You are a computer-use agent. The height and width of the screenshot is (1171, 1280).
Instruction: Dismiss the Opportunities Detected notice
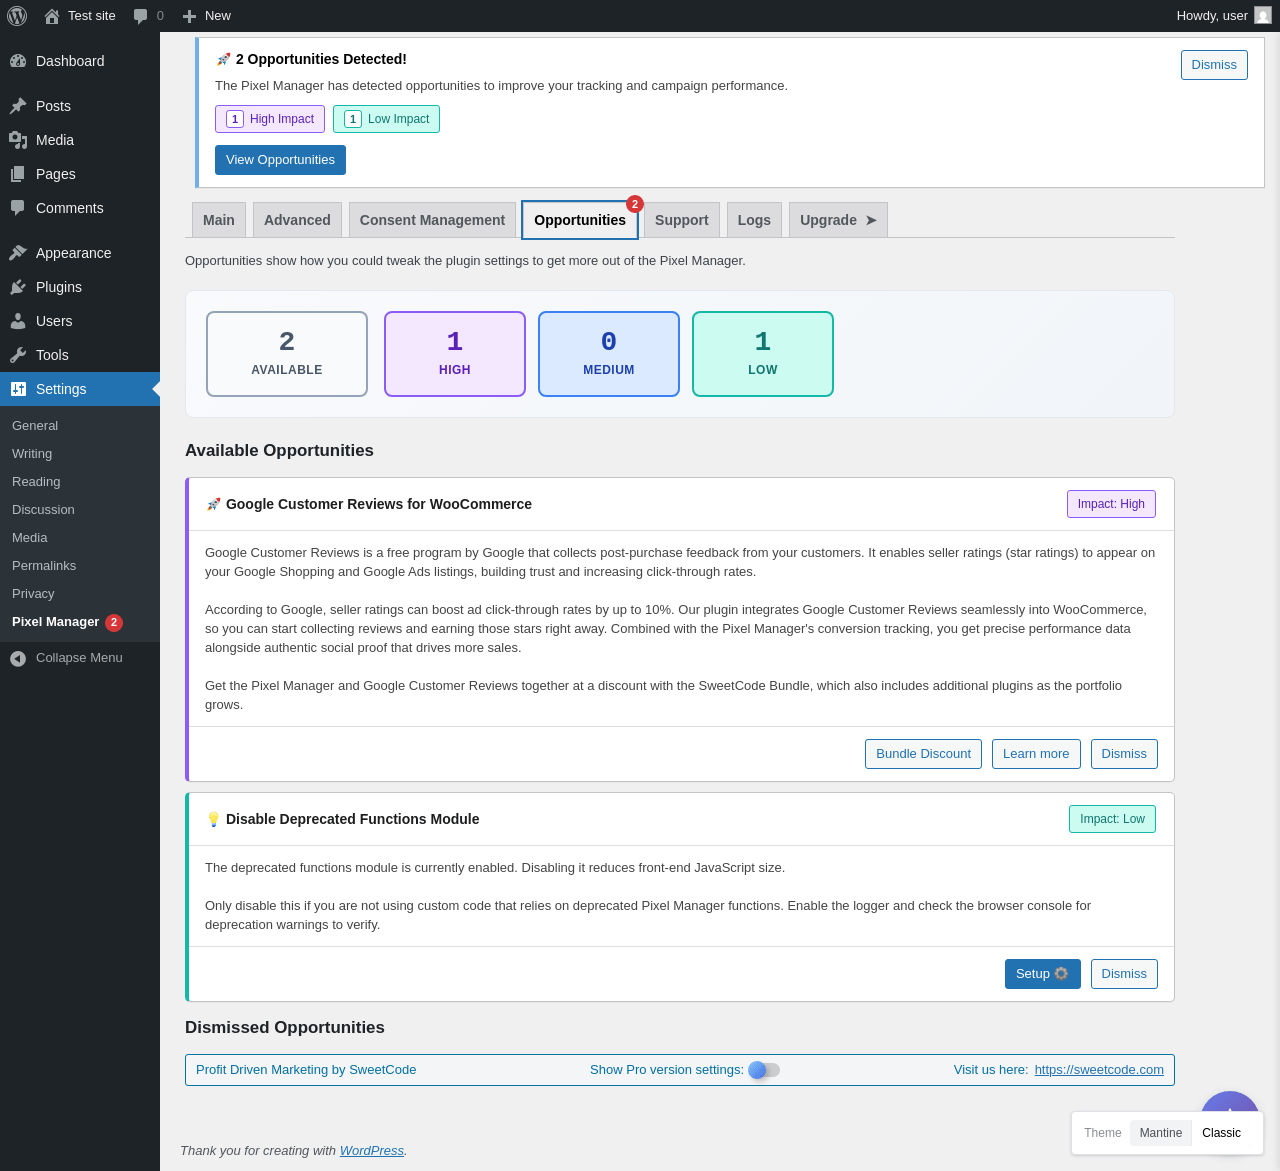pyautogui.click(x=1214, y=65)
